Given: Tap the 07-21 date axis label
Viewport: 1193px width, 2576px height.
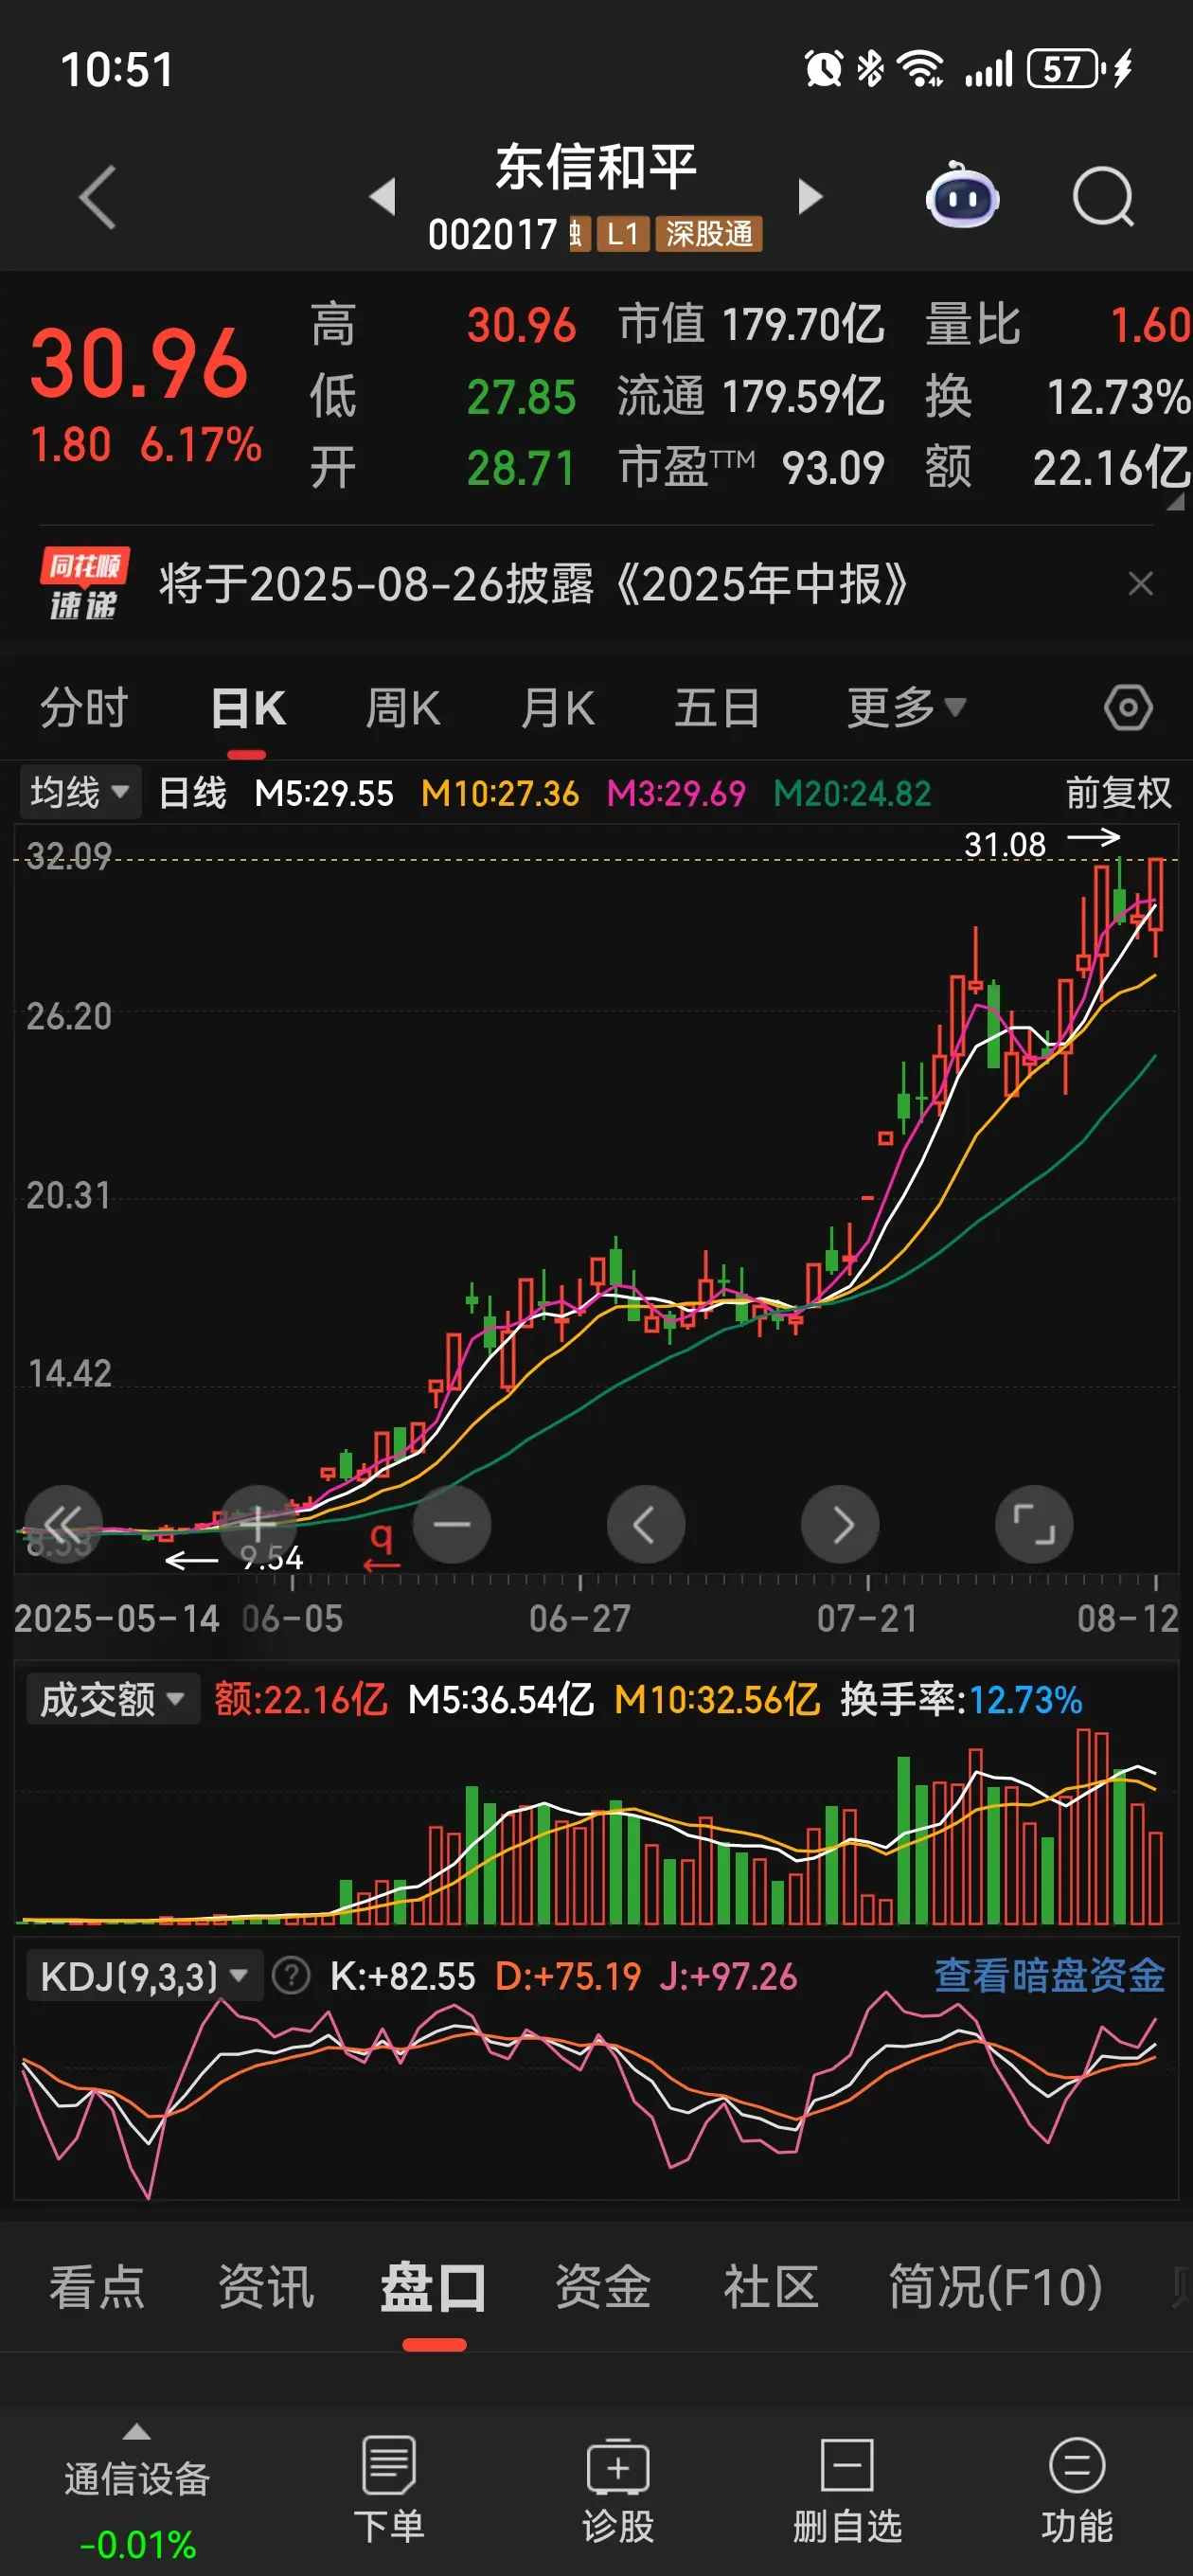Looking at the screenshot, I should pyautogui.click(x=867, y=1618).
